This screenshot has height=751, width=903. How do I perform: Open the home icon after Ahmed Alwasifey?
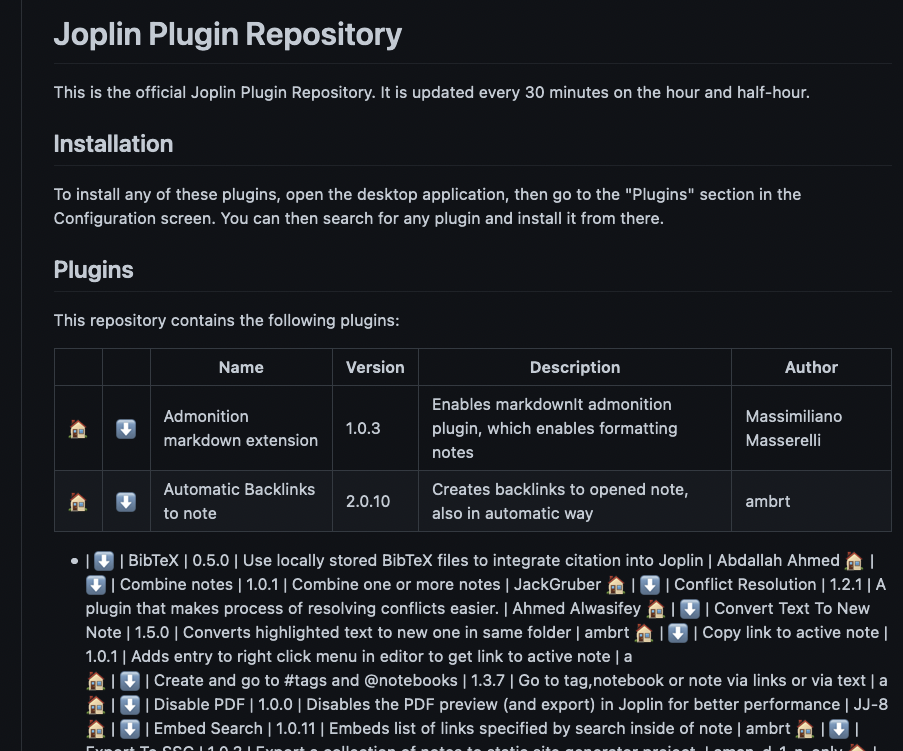[x=655, y=608]
